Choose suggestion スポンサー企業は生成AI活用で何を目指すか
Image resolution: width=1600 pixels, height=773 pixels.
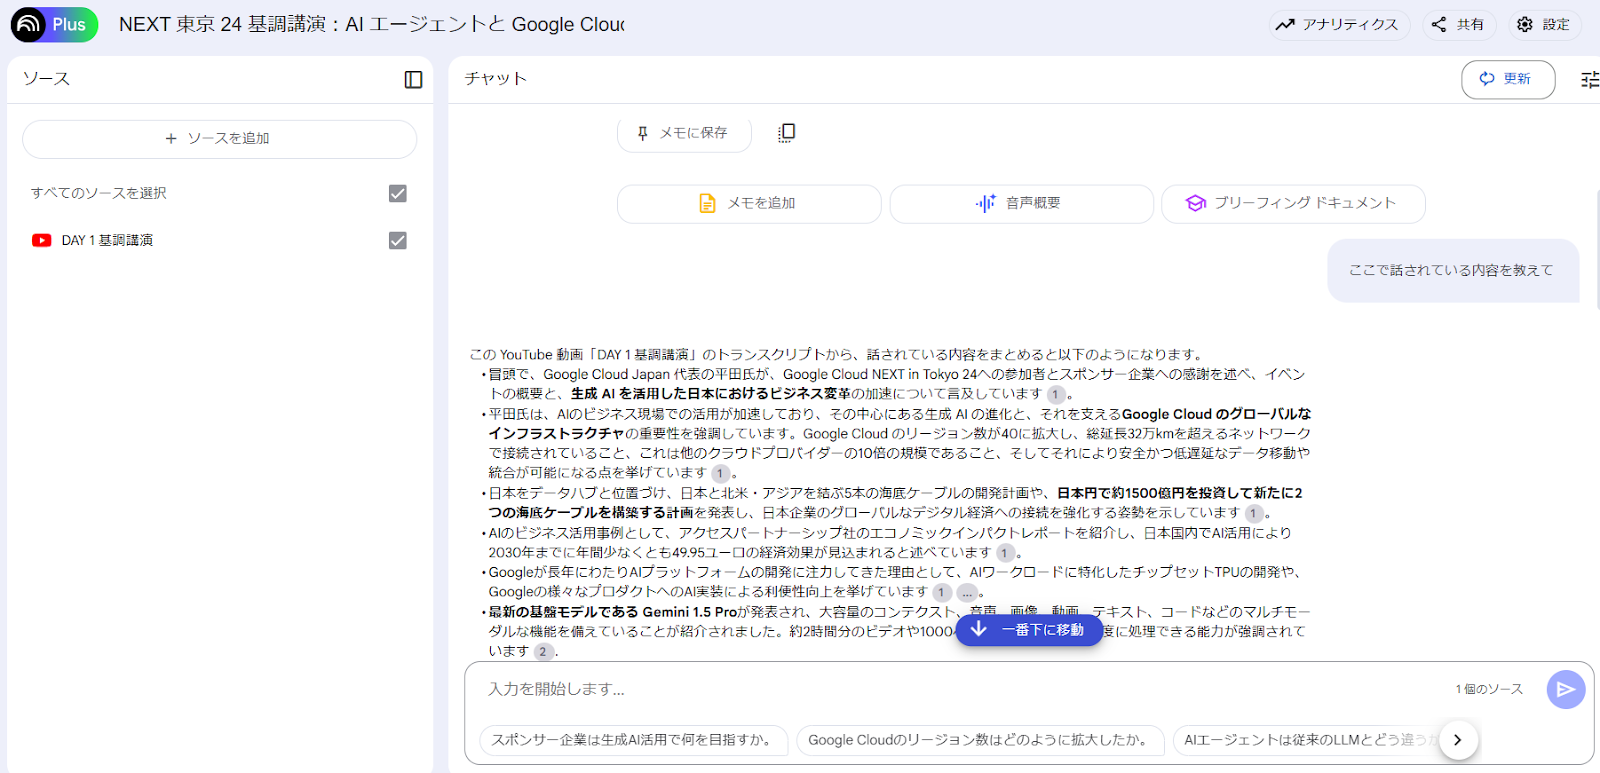634,740
